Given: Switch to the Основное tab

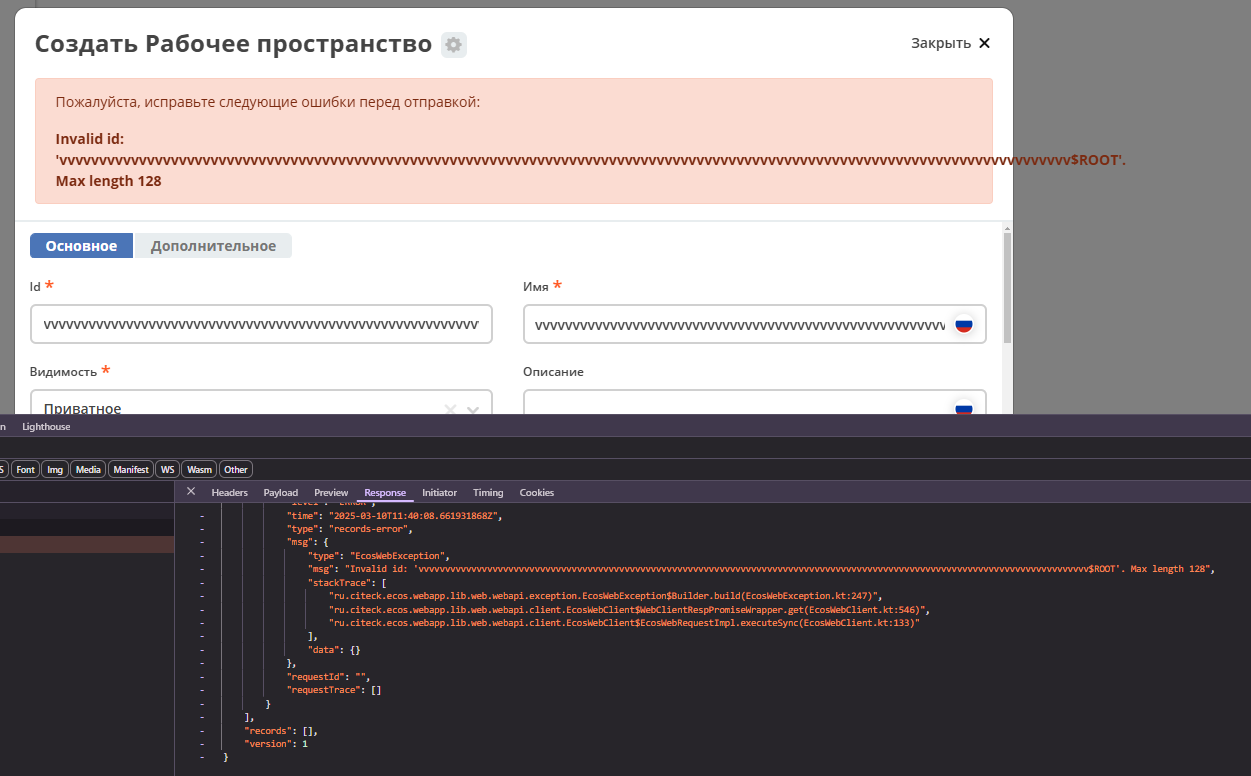Looking at the screenshot, I should pos(81,246).
